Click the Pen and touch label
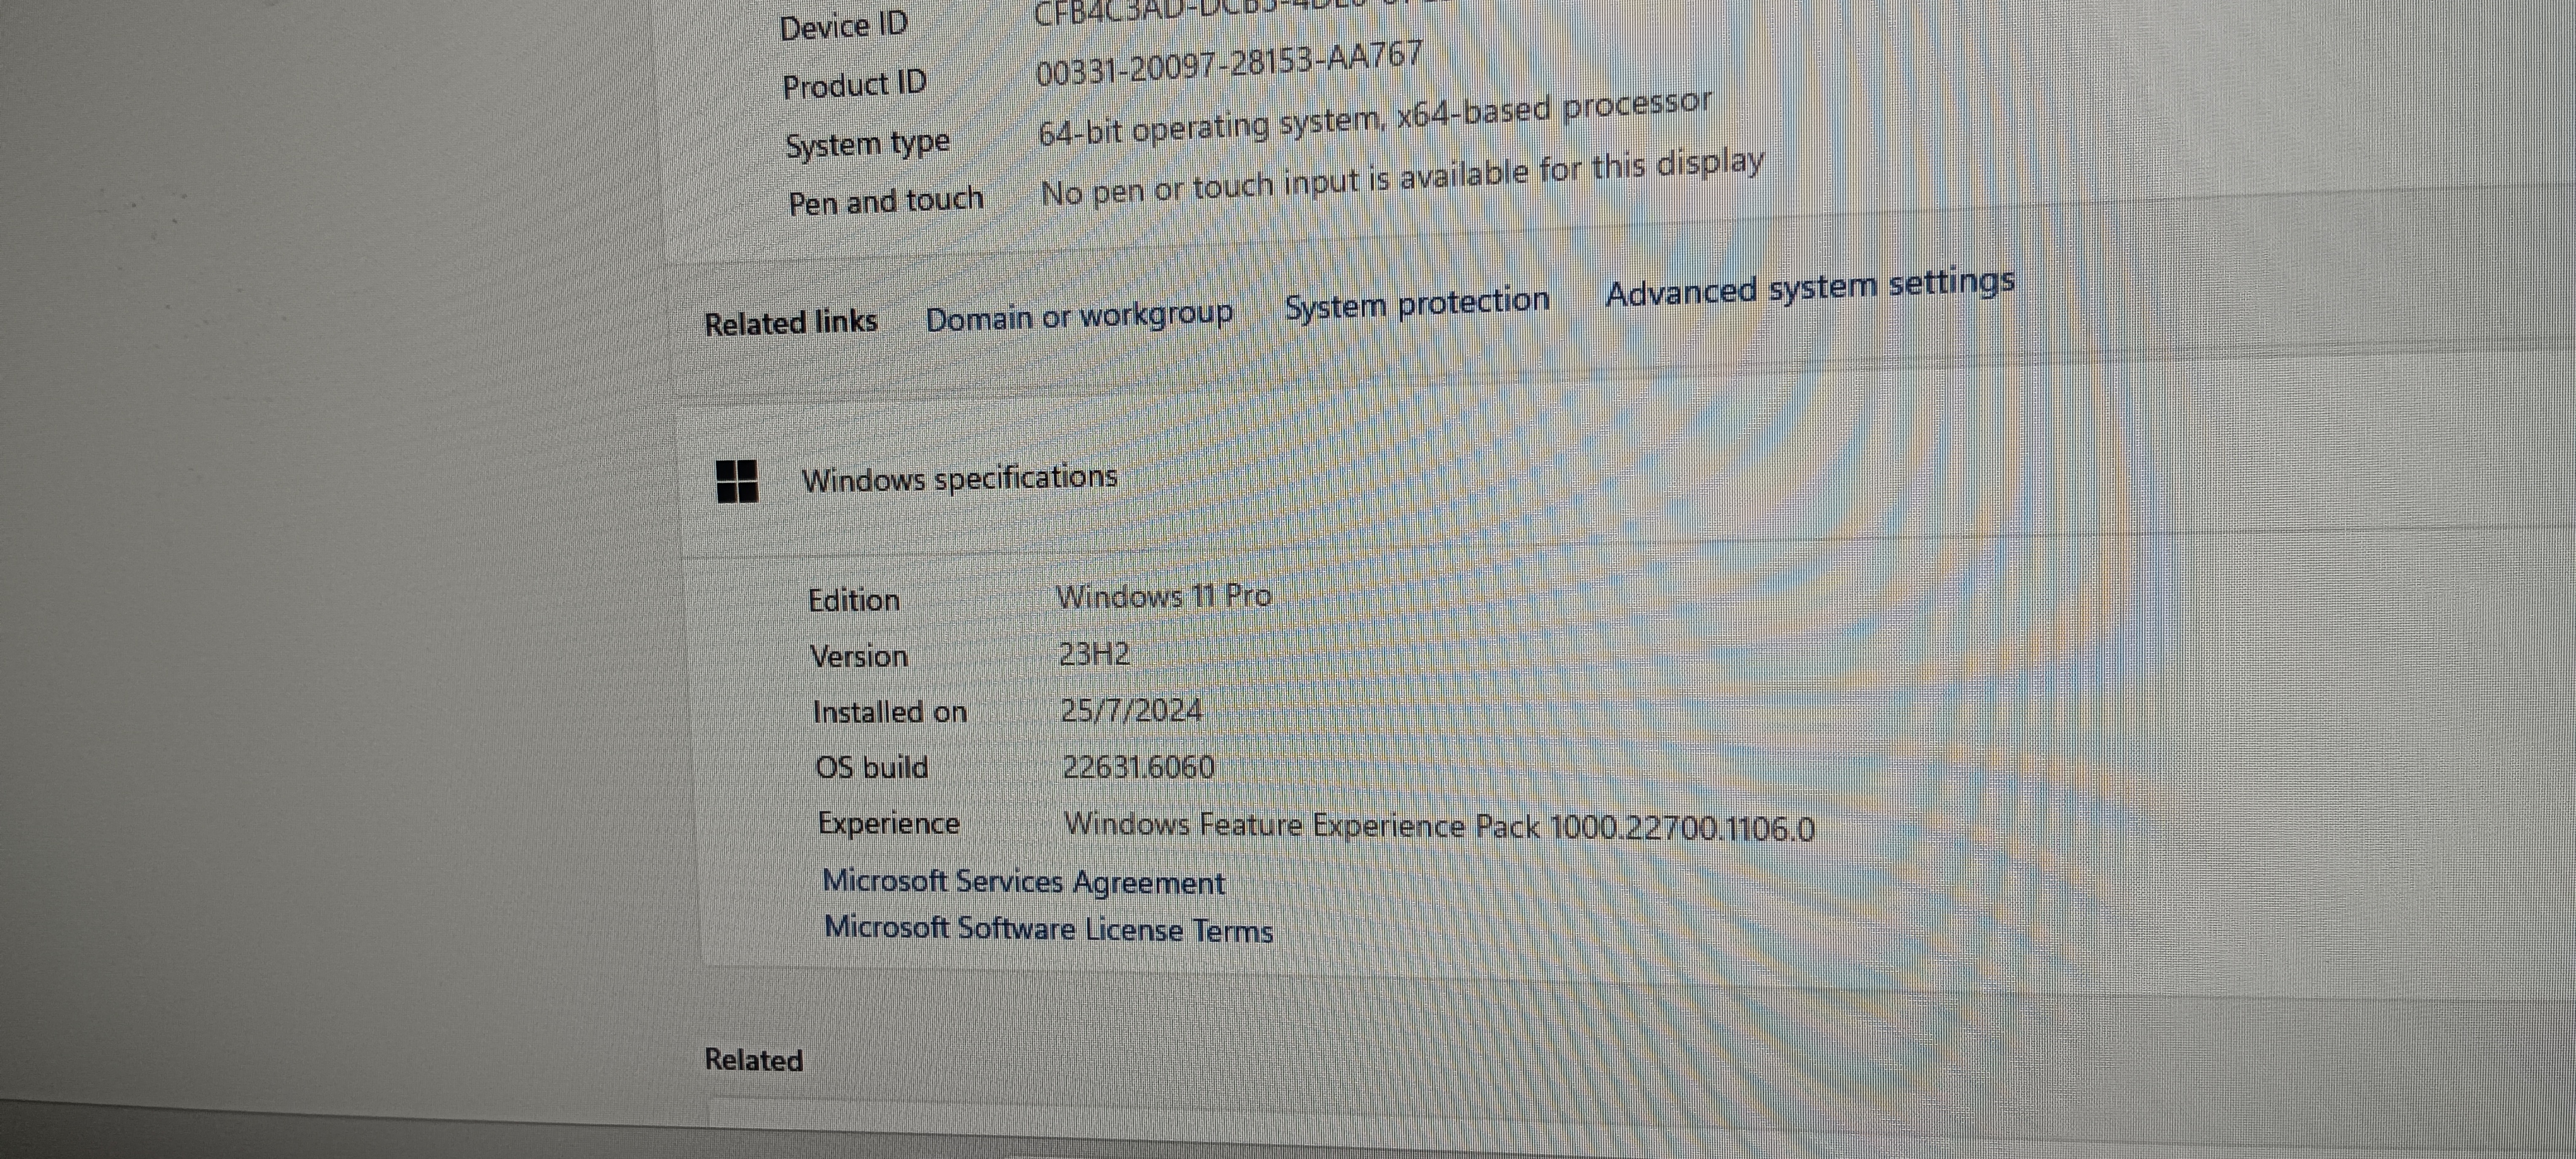 pyautogui.click(x=886, y=201)
